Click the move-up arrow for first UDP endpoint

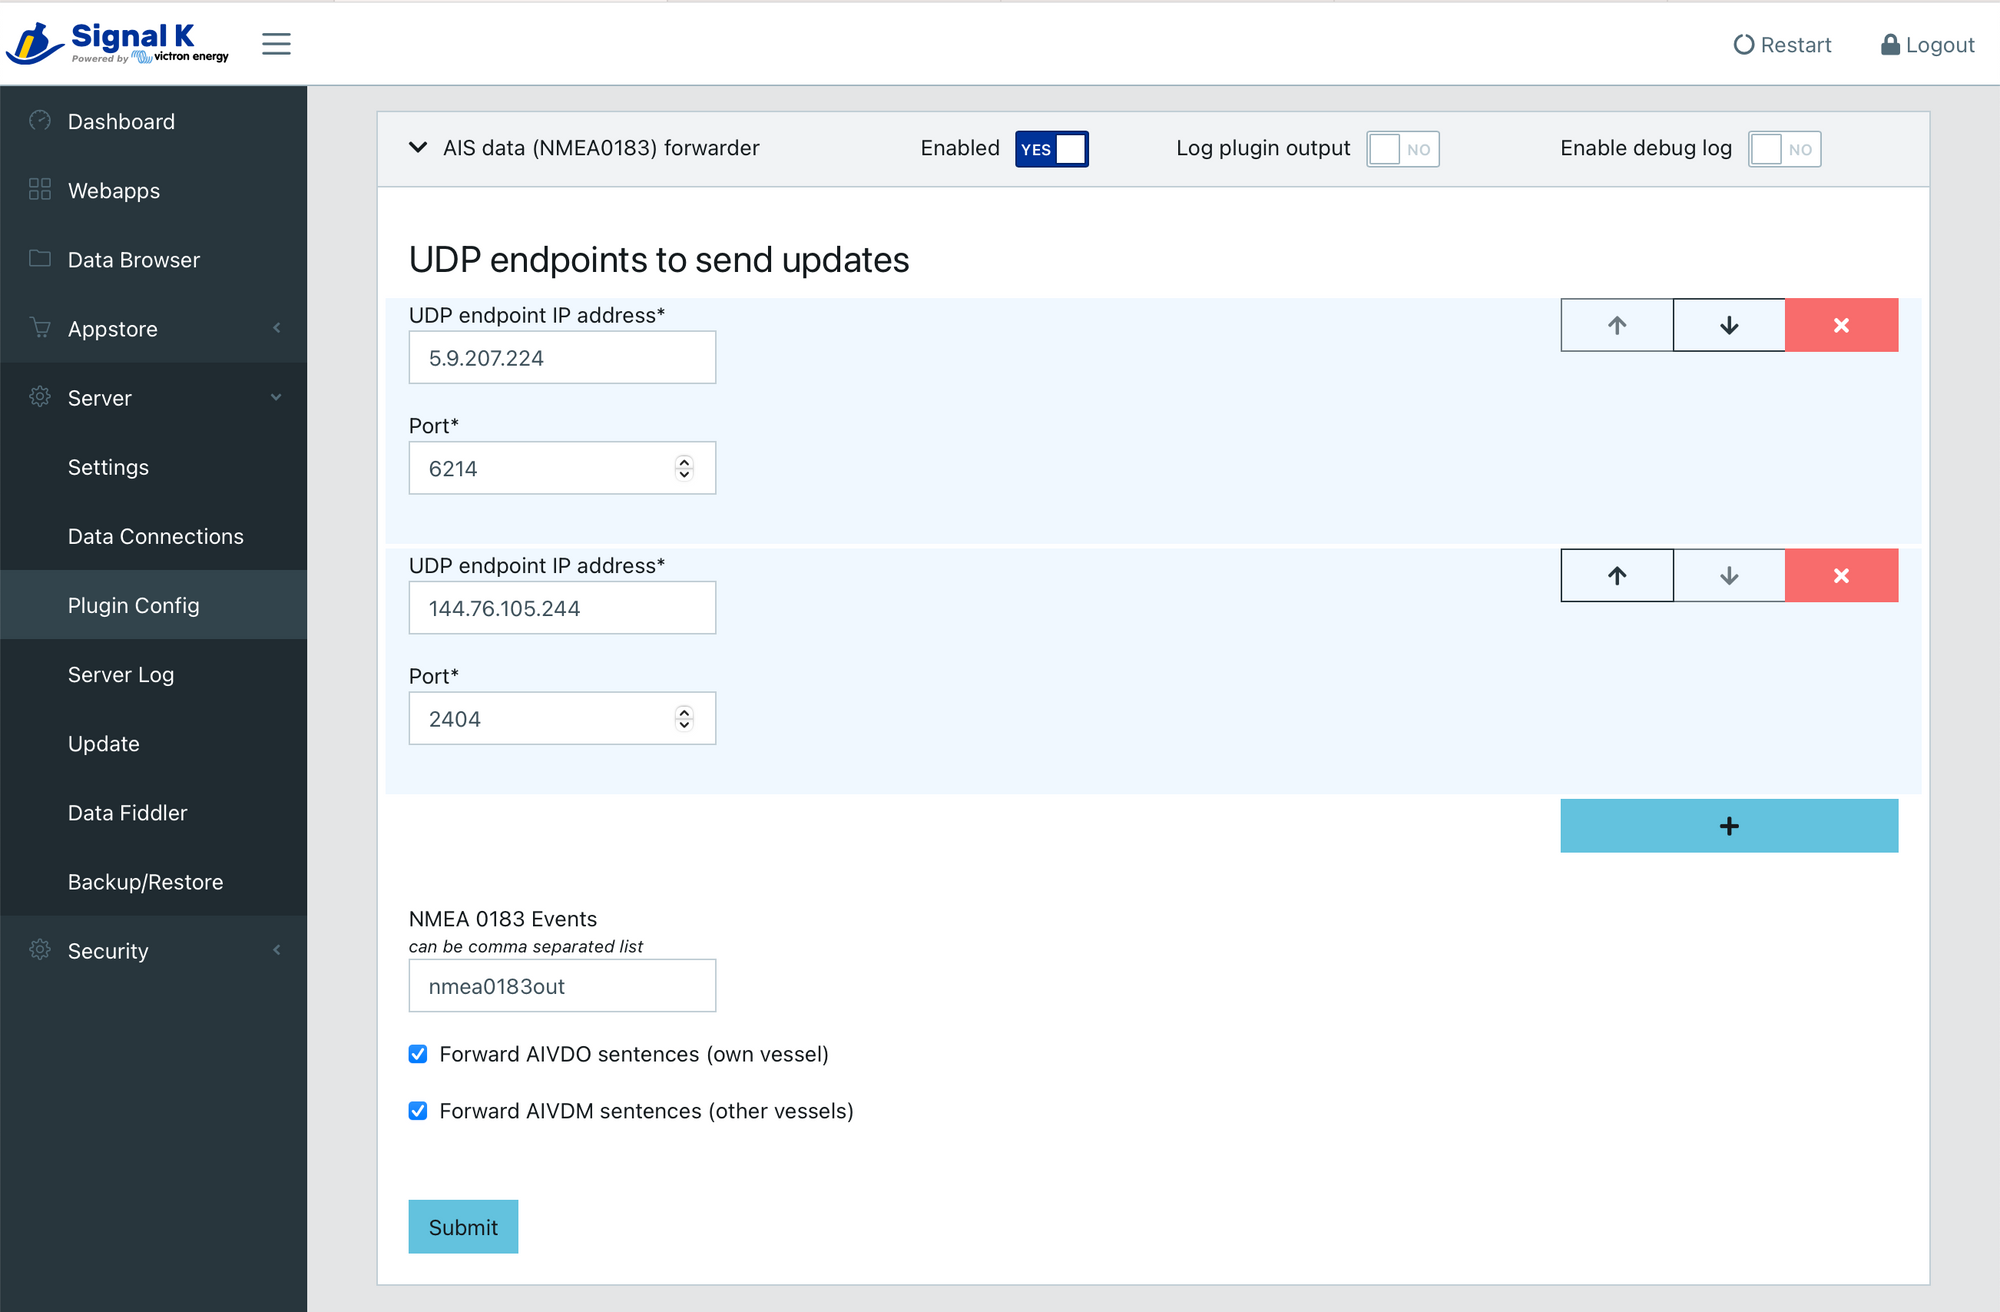click(1616, 324)
